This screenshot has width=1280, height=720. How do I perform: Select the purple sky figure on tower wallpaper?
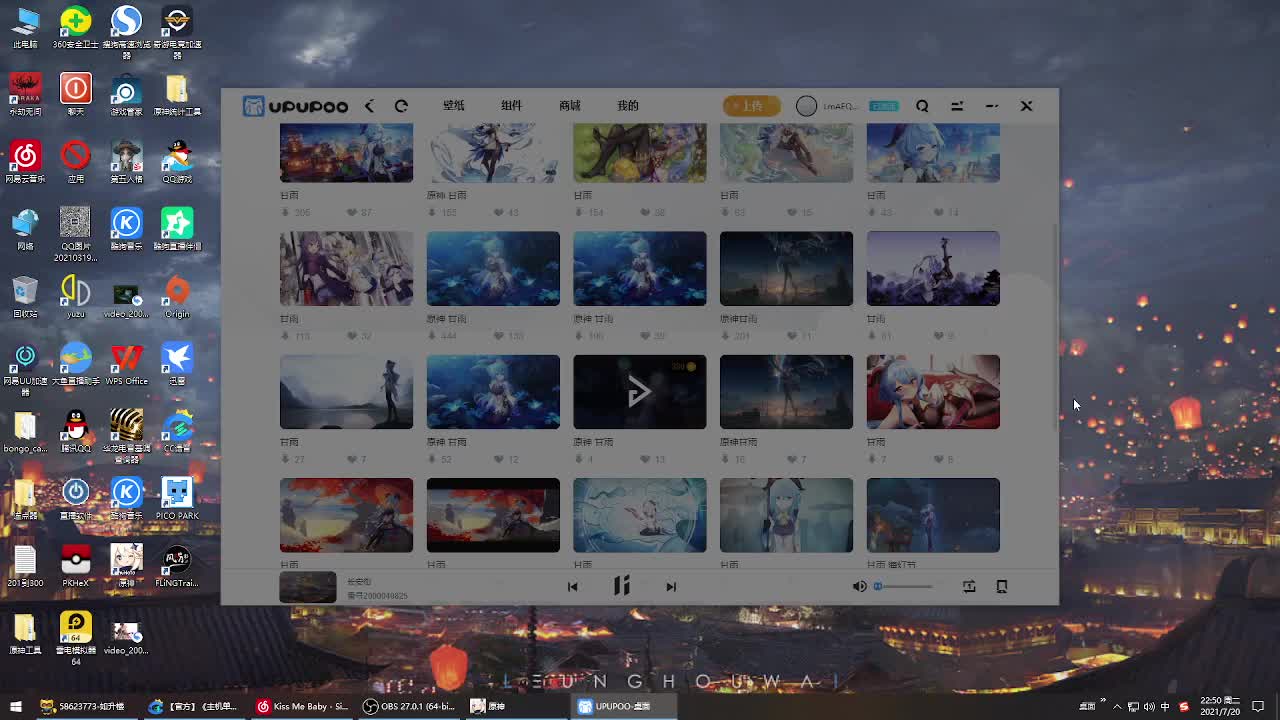pyautogui.click(x=933, y=268)
